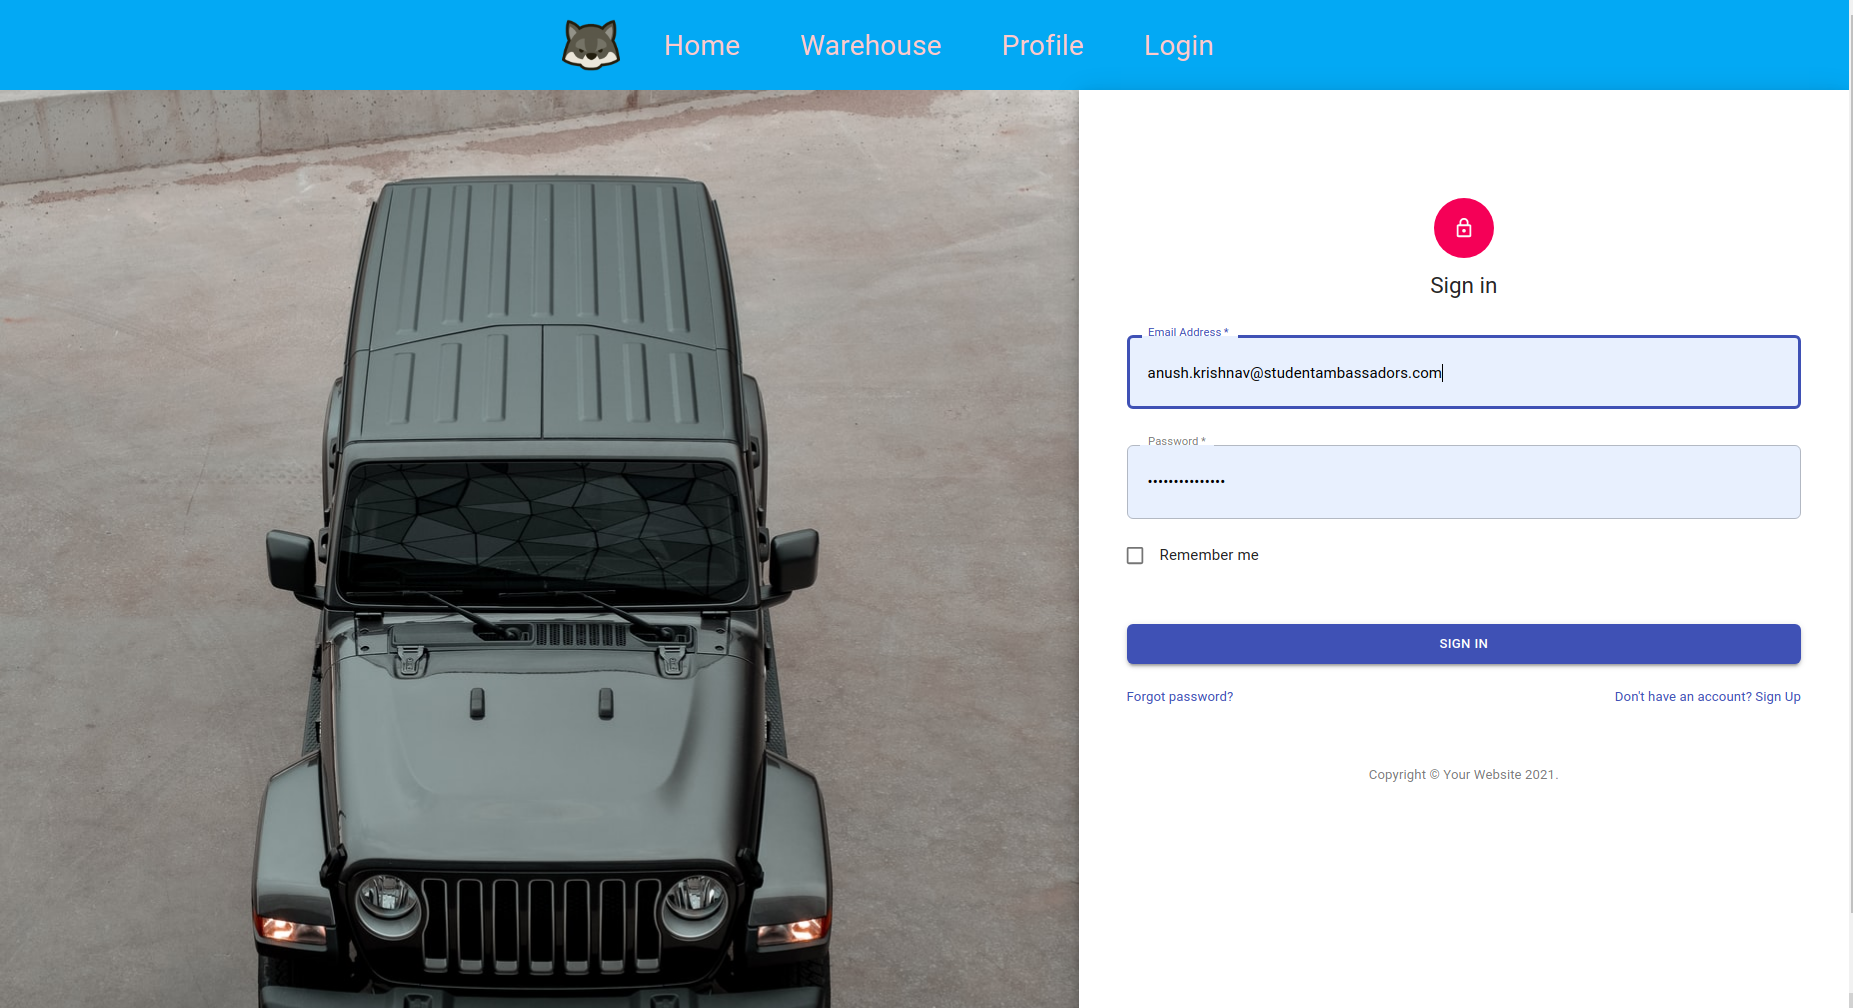Image resolution: width=1853 pixels, height=1008 pixels.
Task: Click the pink lock avatar icon
Action: click(x=1463, y=228)
